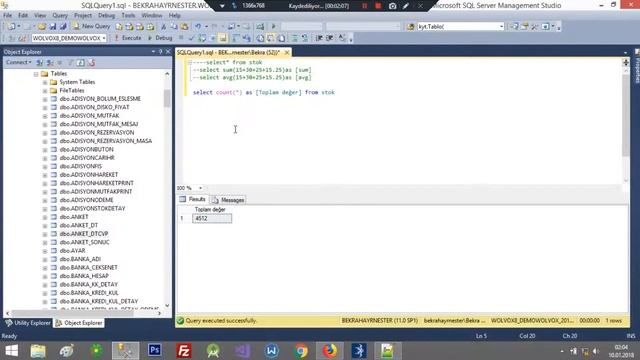
Task: Close the SQLQuery1.sql document tab
Action: tap(287, 53)
